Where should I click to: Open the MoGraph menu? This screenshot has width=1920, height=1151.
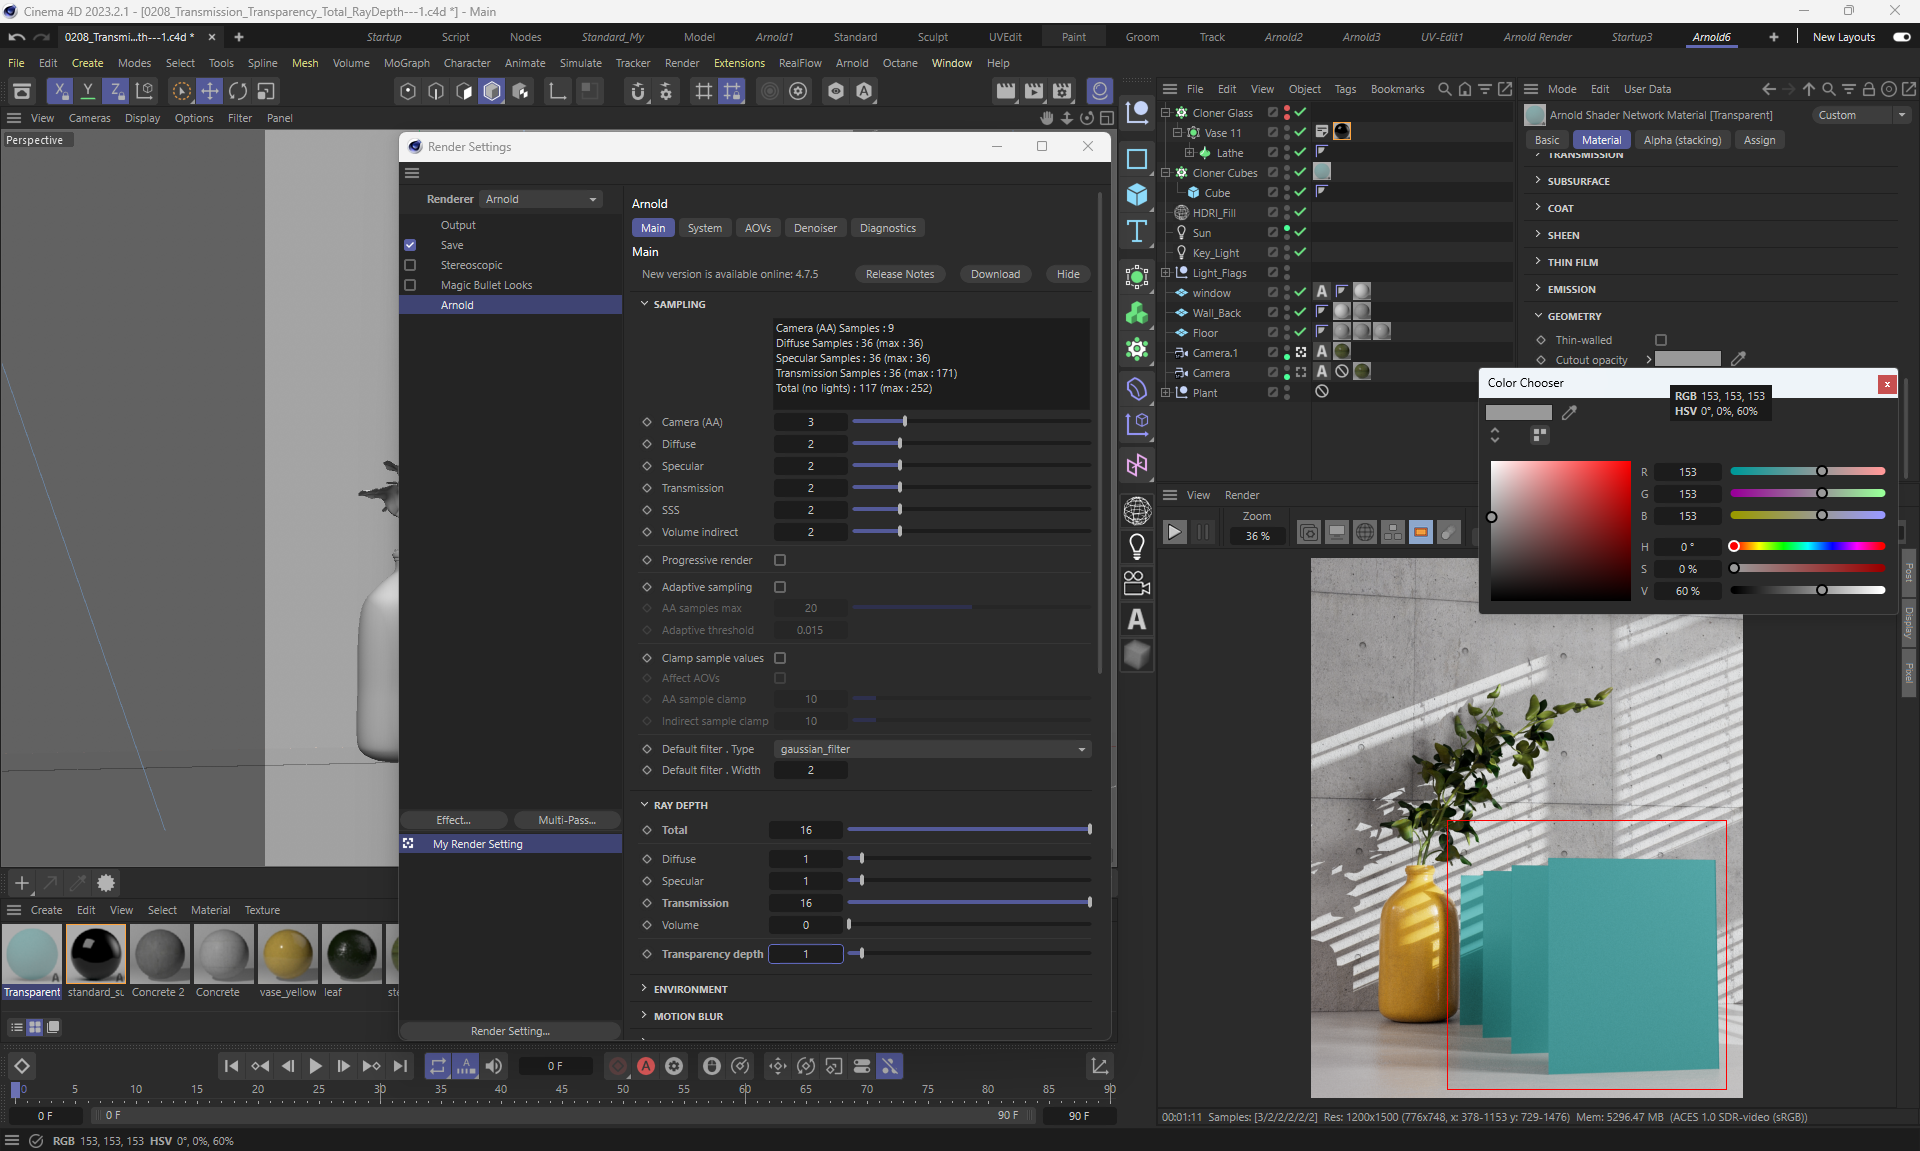point(406,63)
